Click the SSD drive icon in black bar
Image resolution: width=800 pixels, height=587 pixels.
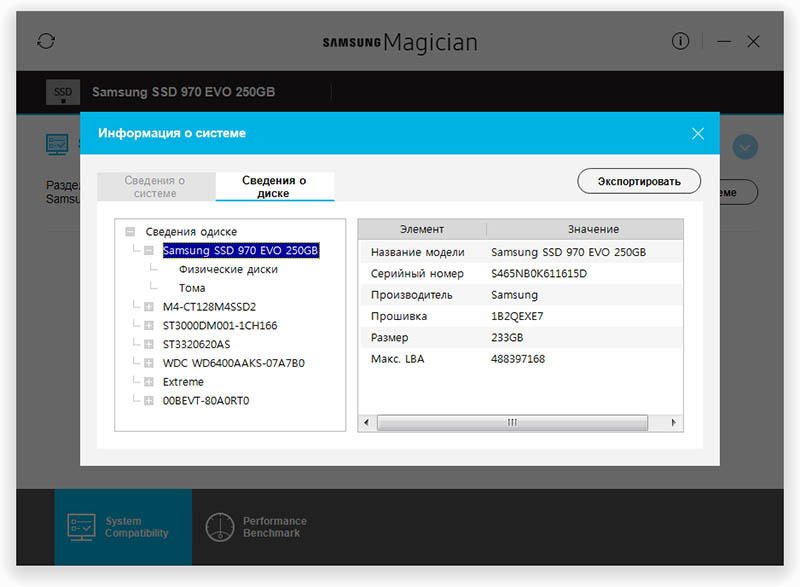pyautogui.click(x=63, y=92)
